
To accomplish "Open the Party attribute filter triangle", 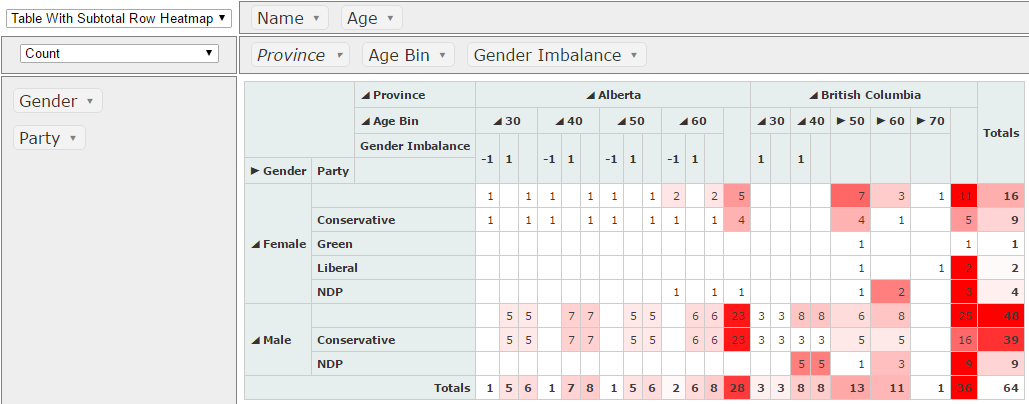I will (73, 138).
